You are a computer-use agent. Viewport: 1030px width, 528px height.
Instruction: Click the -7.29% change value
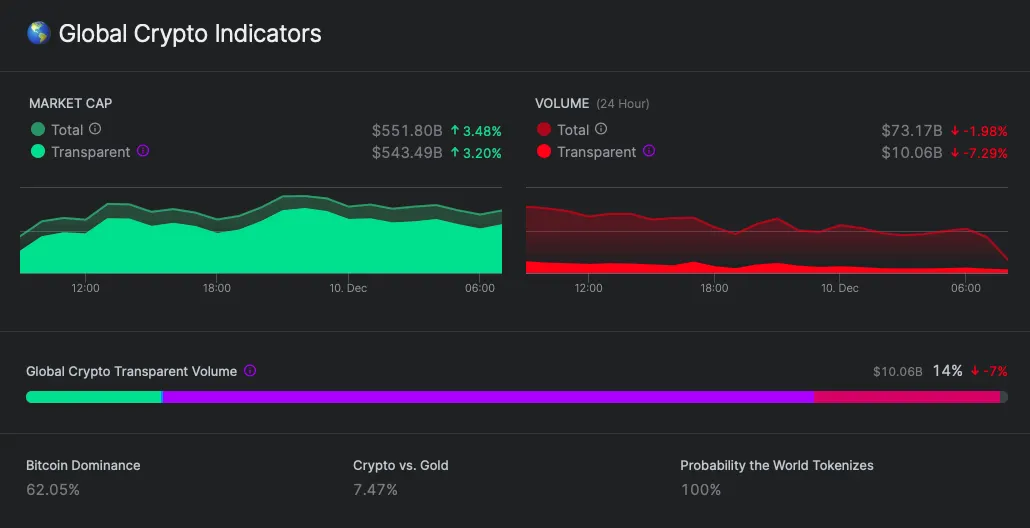click(985, 153)
